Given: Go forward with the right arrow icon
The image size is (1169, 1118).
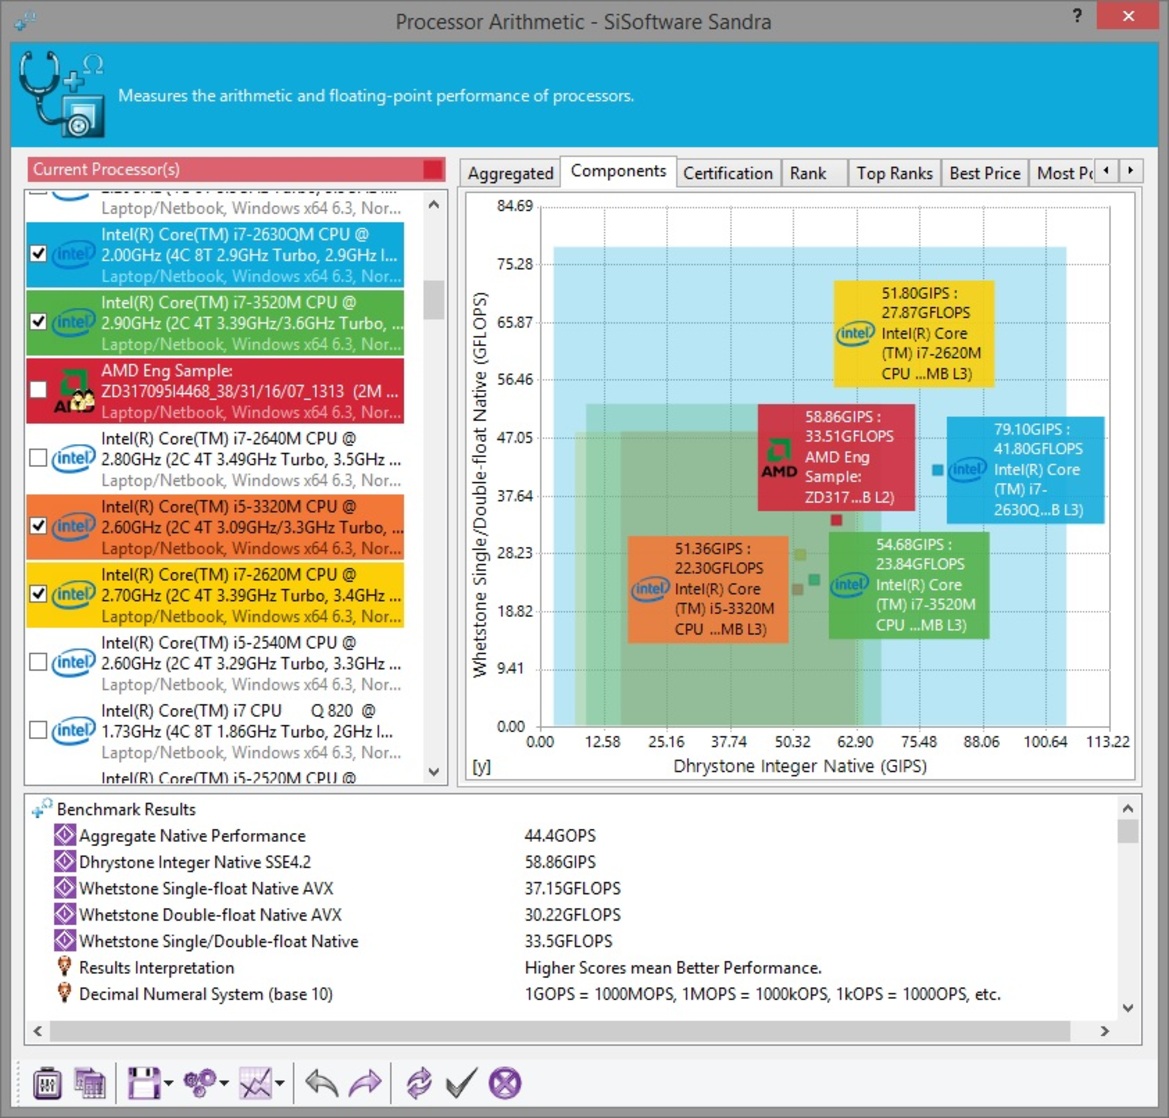Looking at the screenshot, I should click(x=365, y=1083).
